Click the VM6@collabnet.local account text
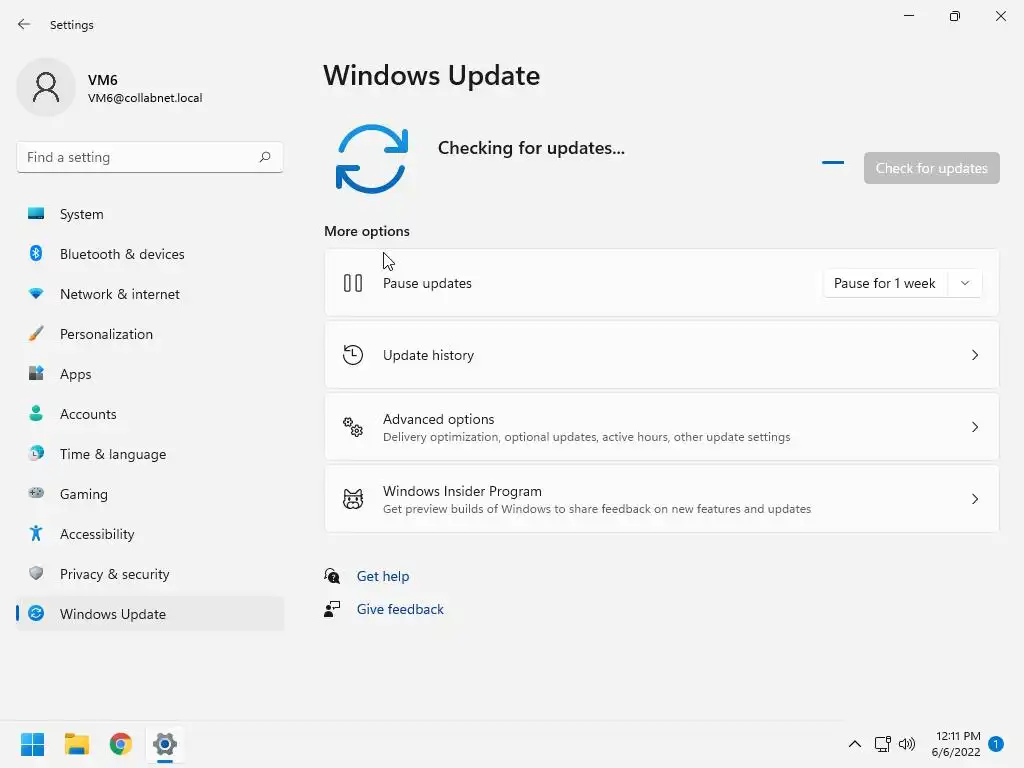This screenshot has width=1024, height=768. pos(145,98)
